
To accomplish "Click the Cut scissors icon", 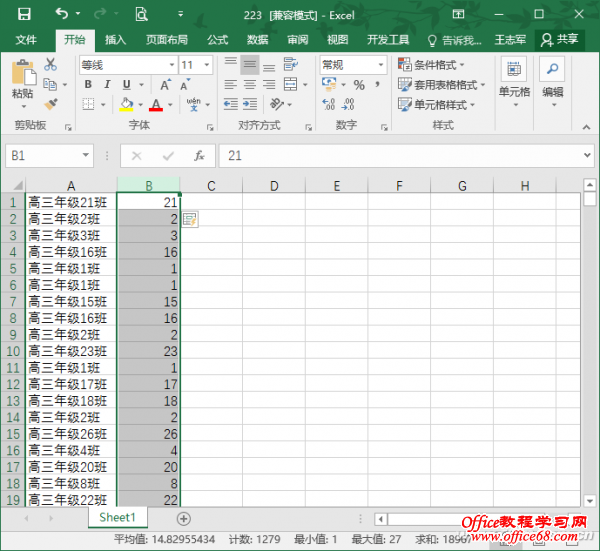I will pos(51,64).
